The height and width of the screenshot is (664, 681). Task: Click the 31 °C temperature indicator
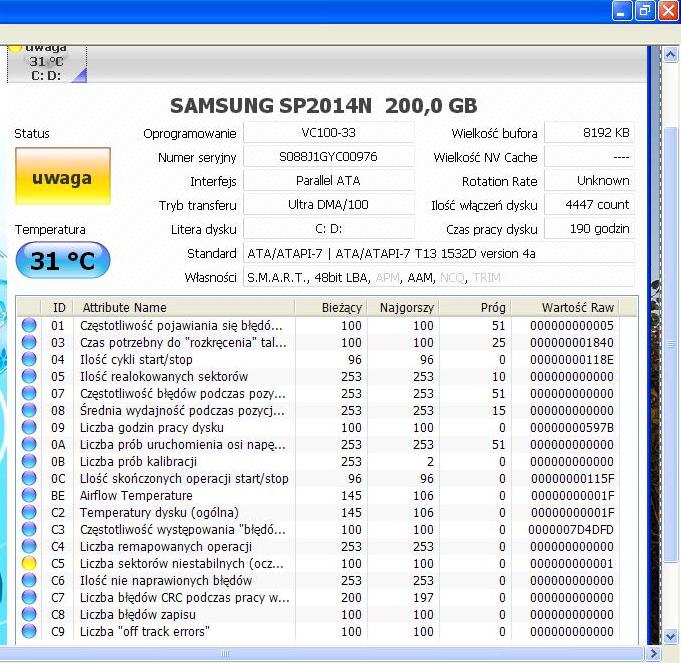click(x=63, y=260)
